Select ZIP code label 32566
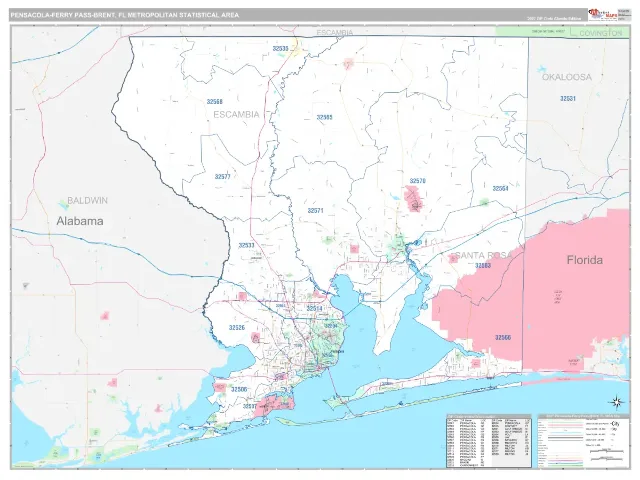This screenshot has width=640, height=480. tap(503, 338)
